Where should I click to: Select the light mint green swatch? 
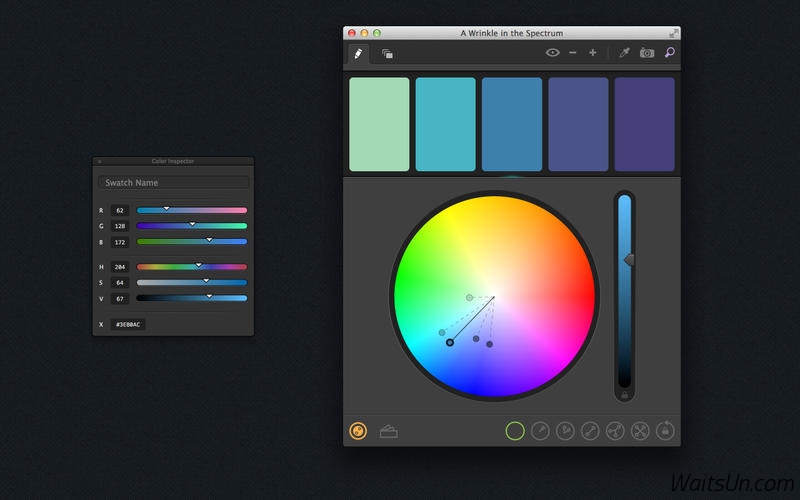coord(379,124)
